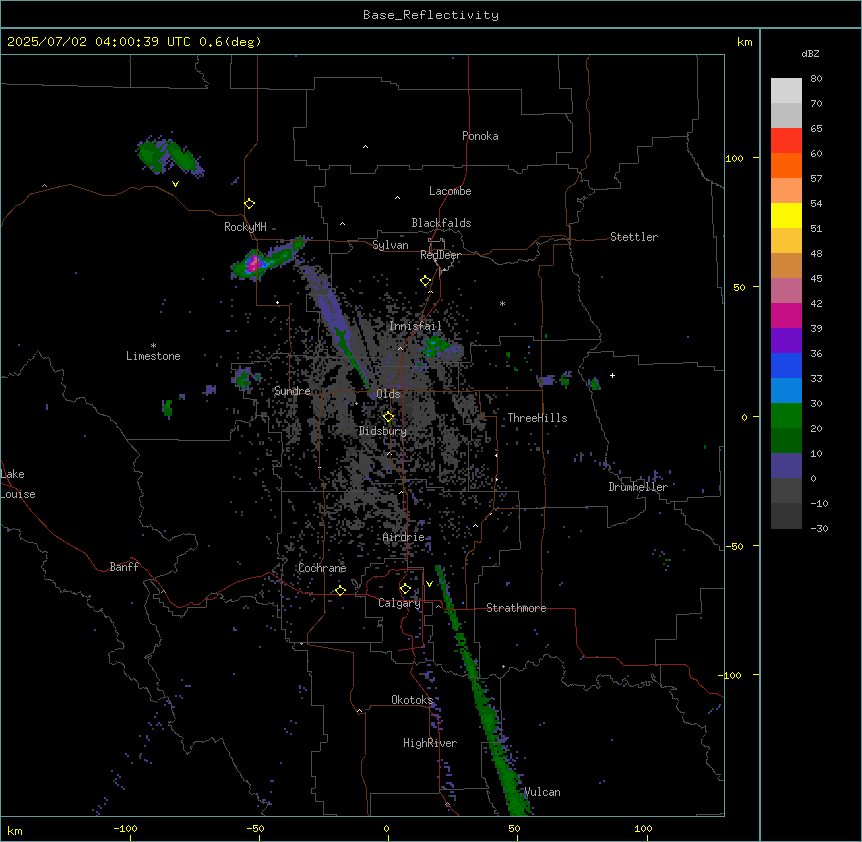
Task: Click the Vulcan label
Action: click(x=542, y=792)
